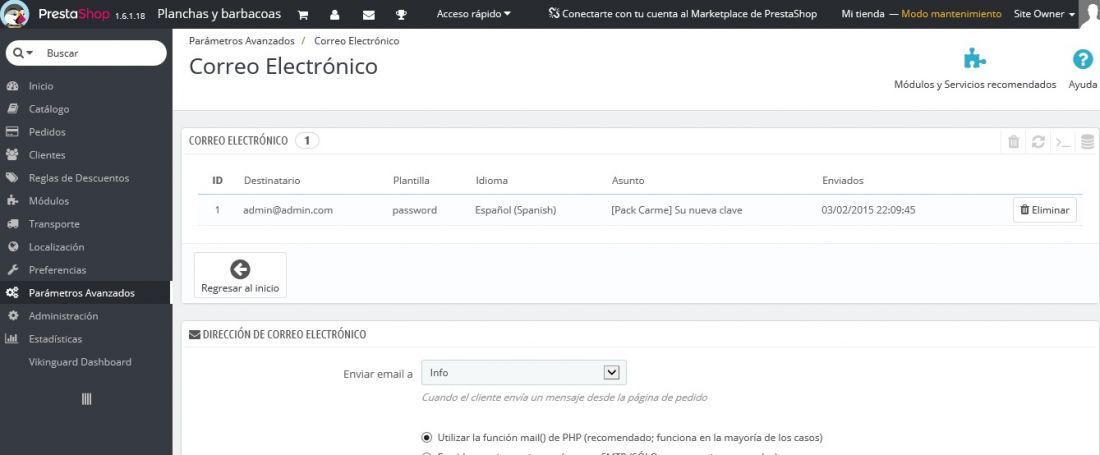Select the Utilizar la función mail() de PHP option
This screenshot has width=1100, height=455.
tap(427, 437)
